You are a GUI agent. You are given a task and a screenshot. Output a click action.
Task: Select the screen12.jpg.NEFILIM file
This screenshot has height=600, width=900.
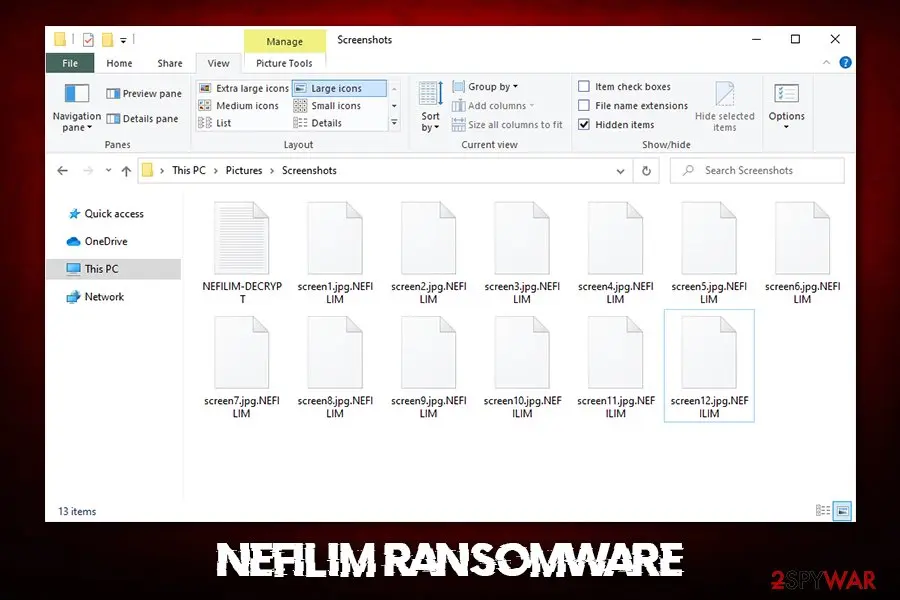(x=709, y=367)
